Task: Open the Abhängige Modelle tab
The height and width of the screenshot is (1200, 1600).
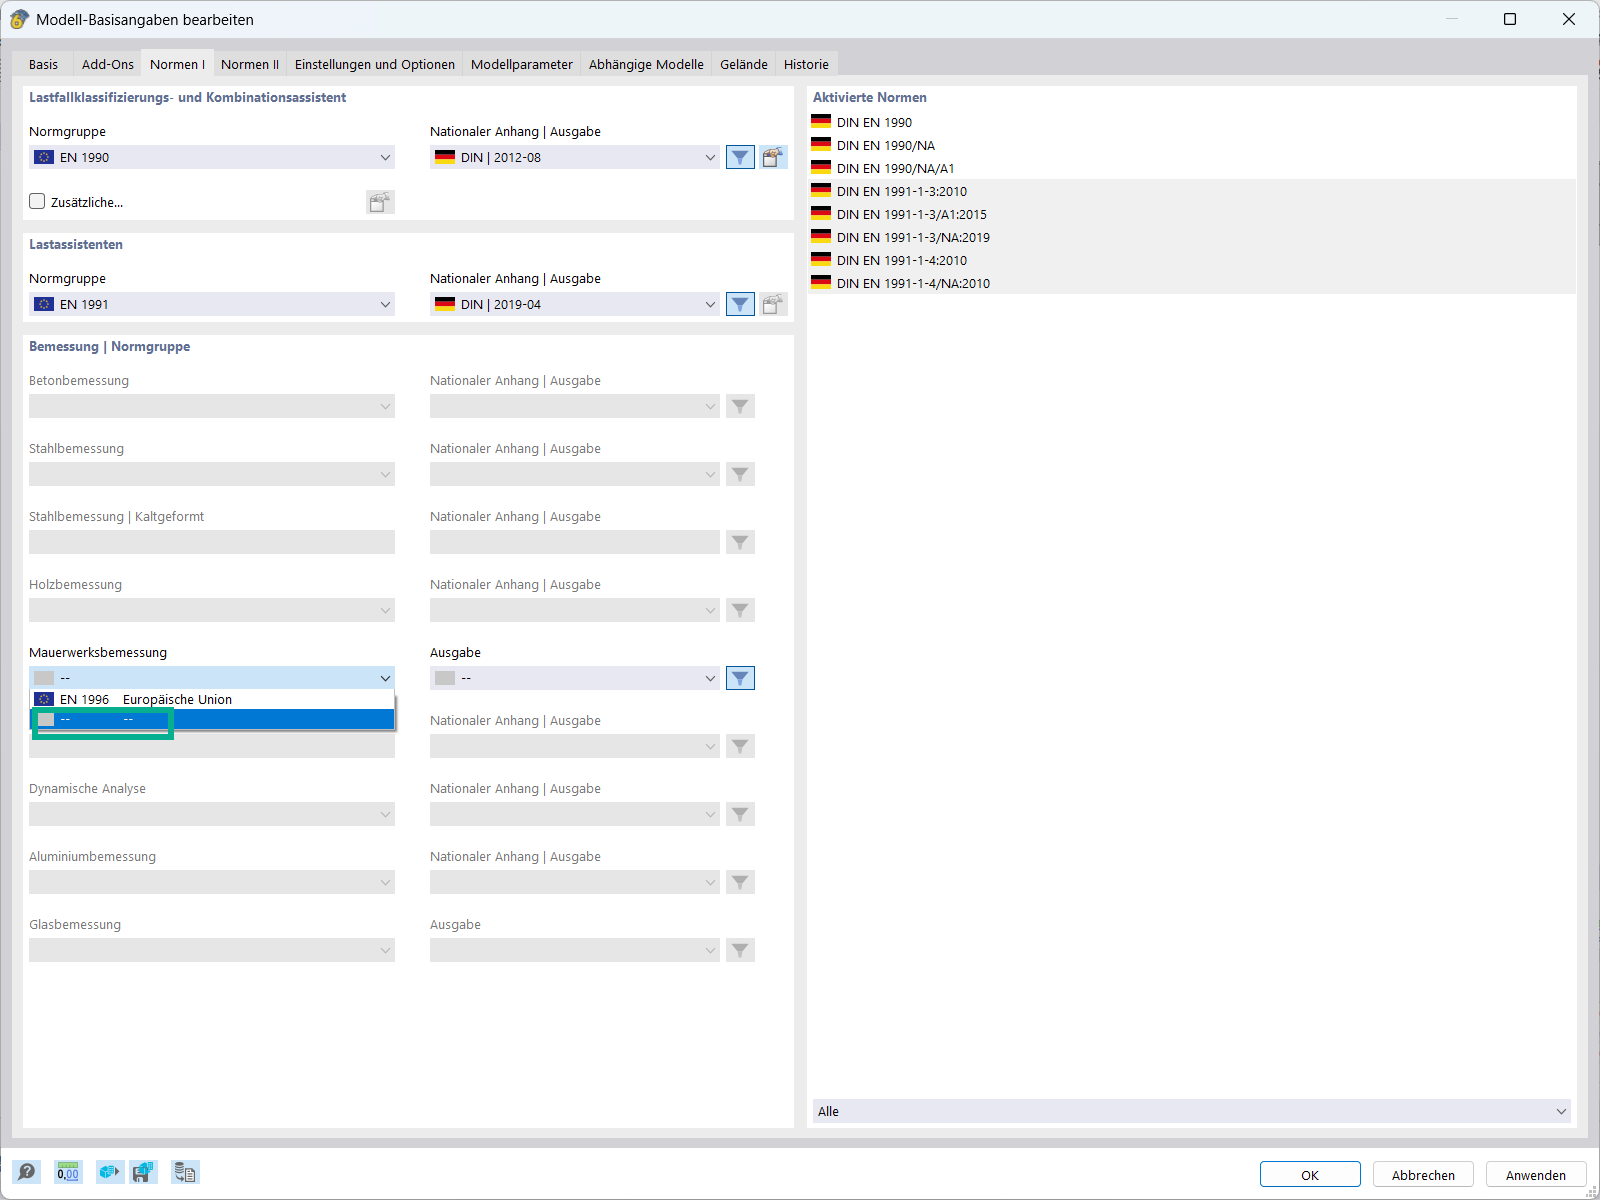Action: (x=646, y=64)
